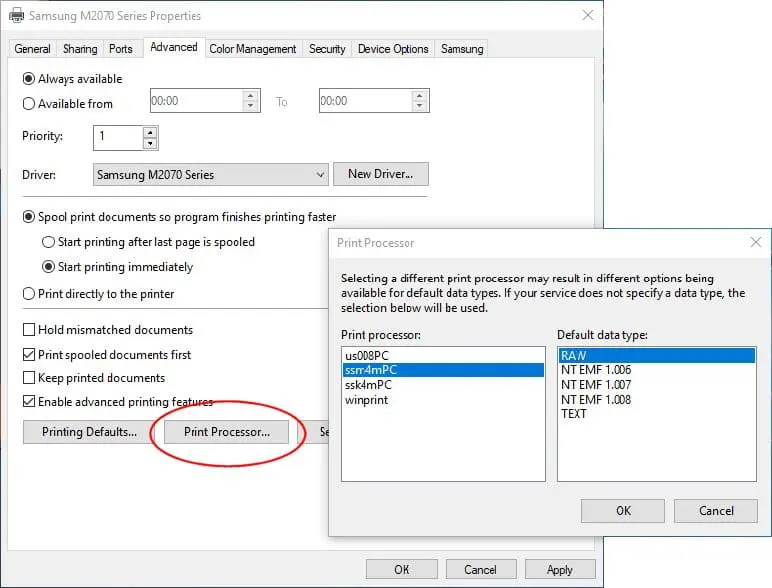Open the Samsung tab

(462, 49)
